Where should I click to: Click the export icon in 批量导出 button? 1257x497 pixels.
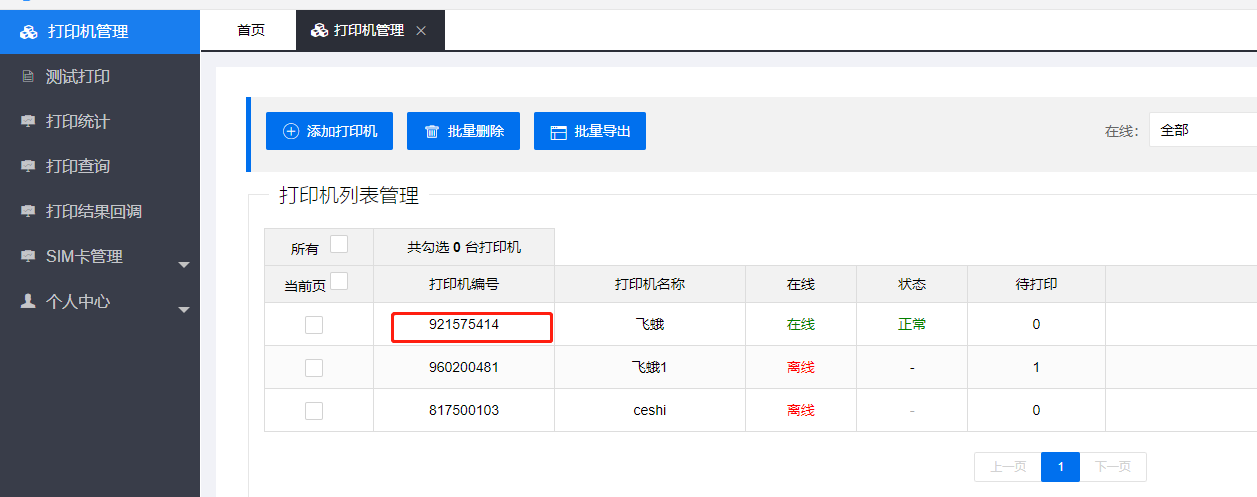coord(559,131)
